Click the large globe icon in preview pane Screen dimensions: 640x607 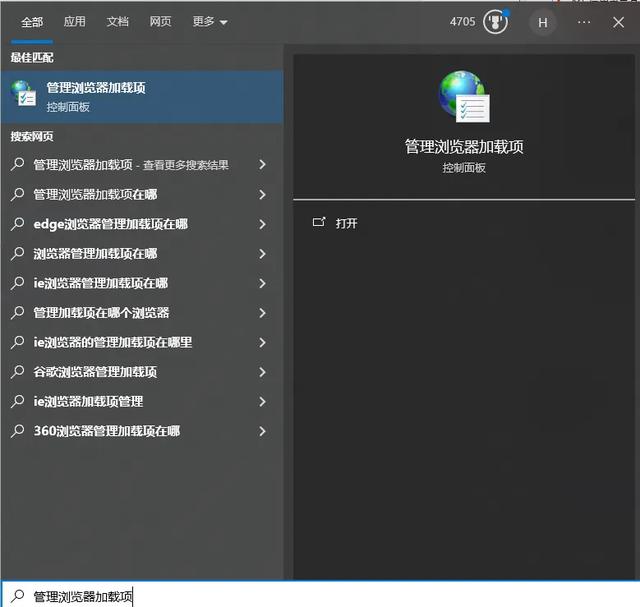point(464,96)
